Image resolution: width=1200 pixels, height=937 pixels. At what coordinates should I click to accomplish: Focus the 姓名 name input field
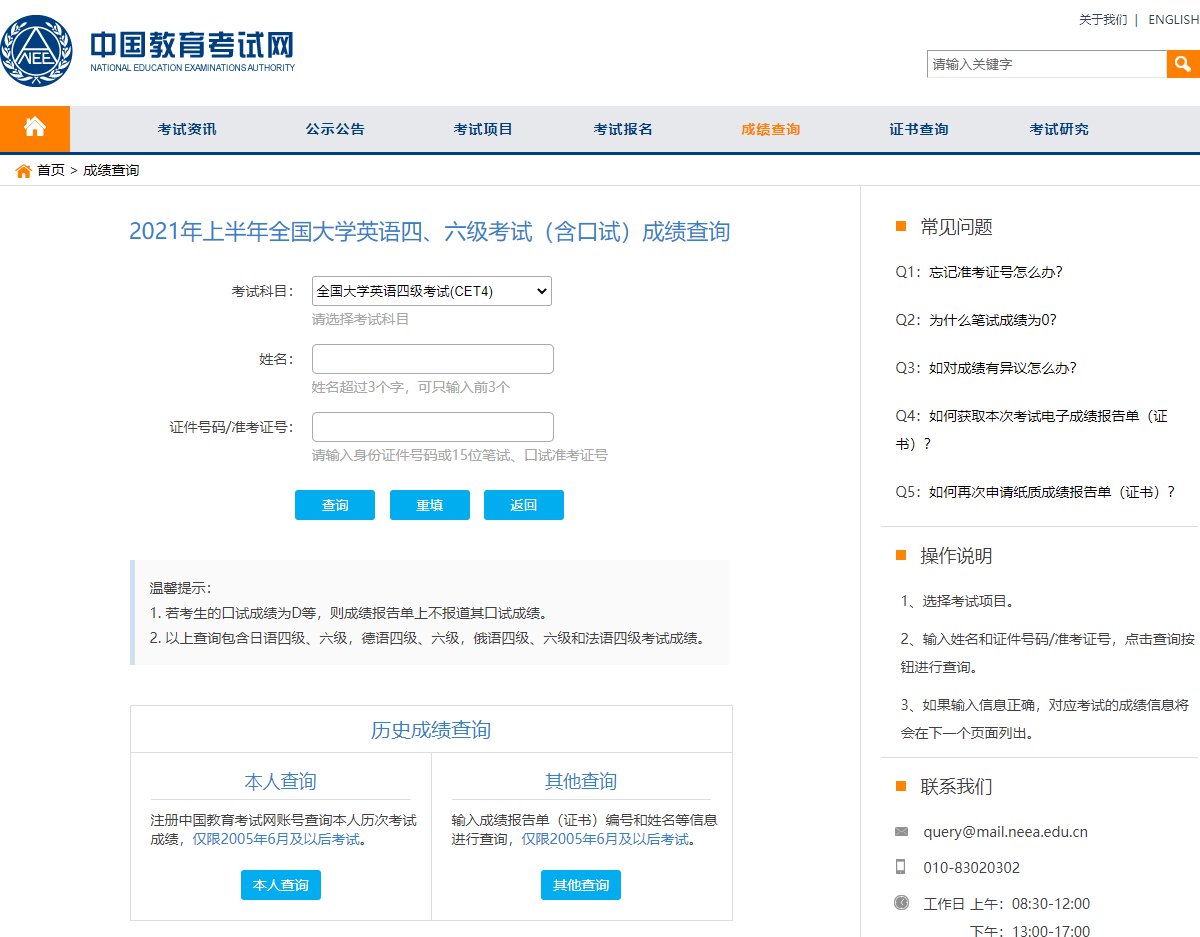point(432,359)
